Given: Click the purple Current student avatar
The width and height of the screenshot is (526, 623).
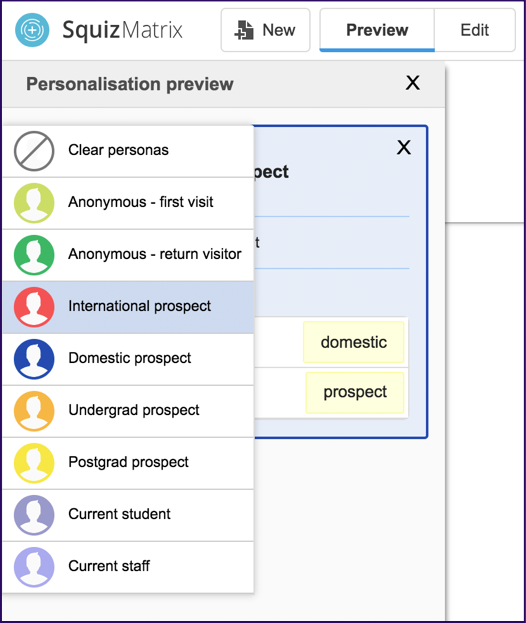Looking at the screenshot, I should 34,515.
